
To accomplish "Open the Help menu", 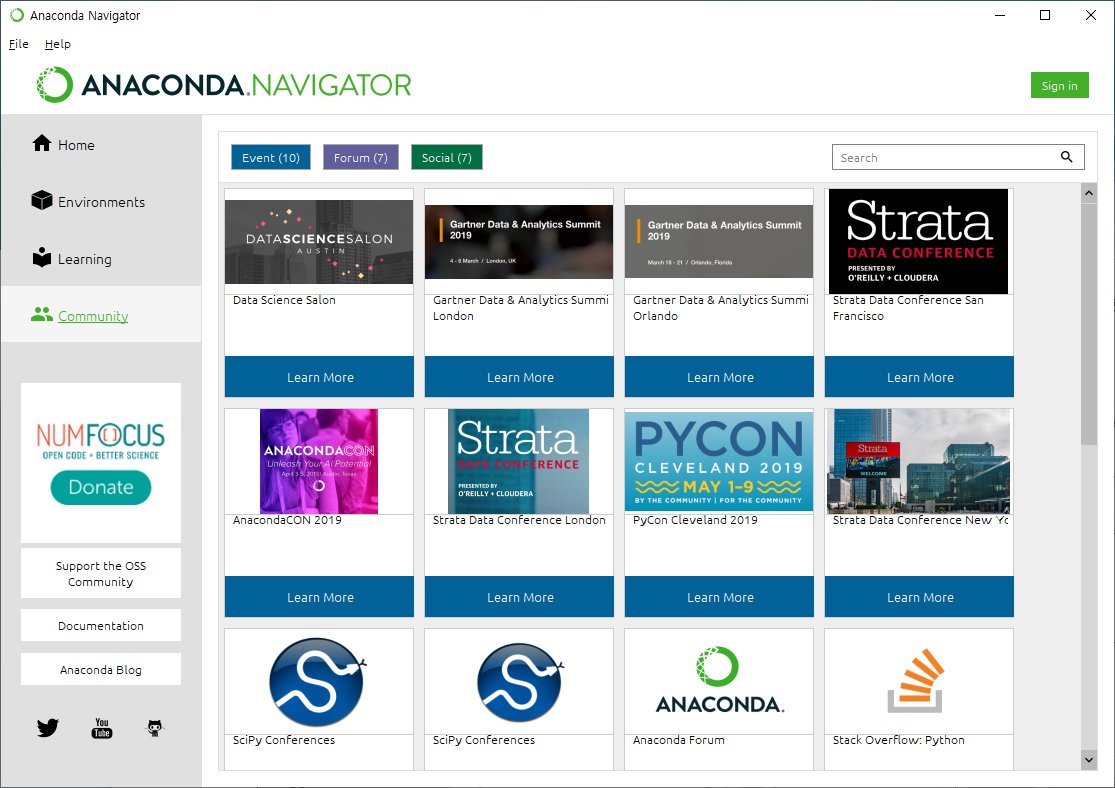I will (58, 44).
